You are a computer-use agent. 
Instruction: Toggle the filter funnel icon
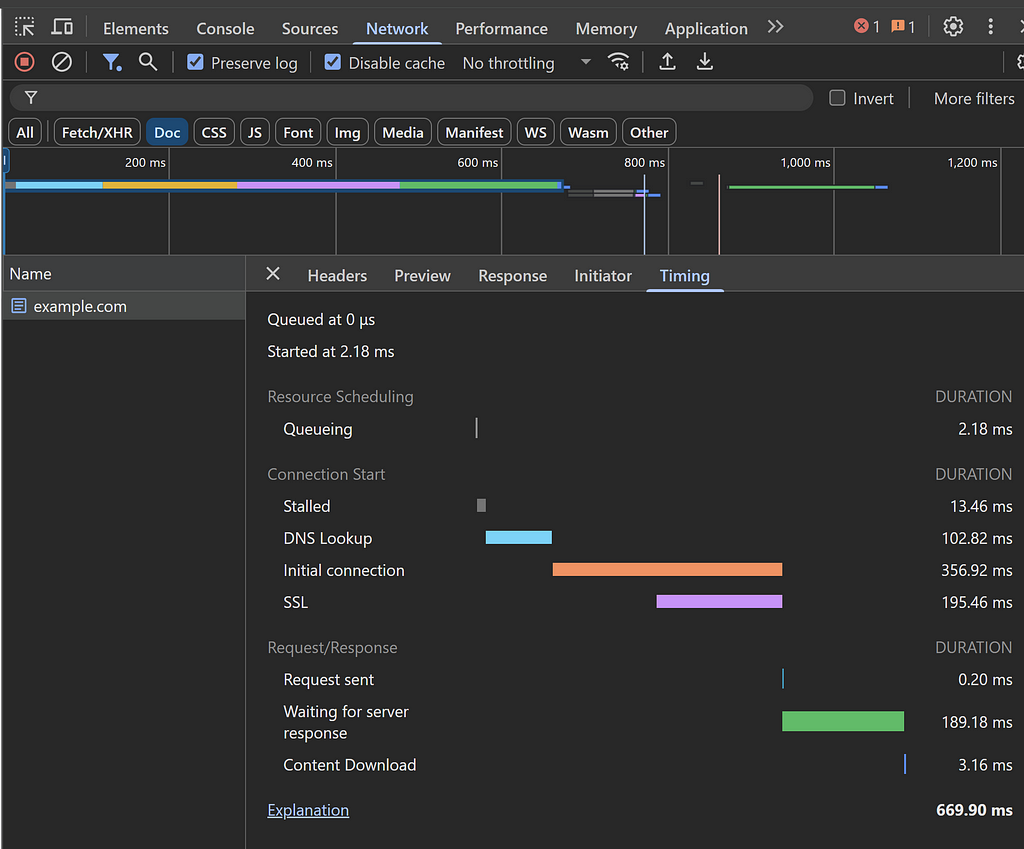(x=112, y=62)
